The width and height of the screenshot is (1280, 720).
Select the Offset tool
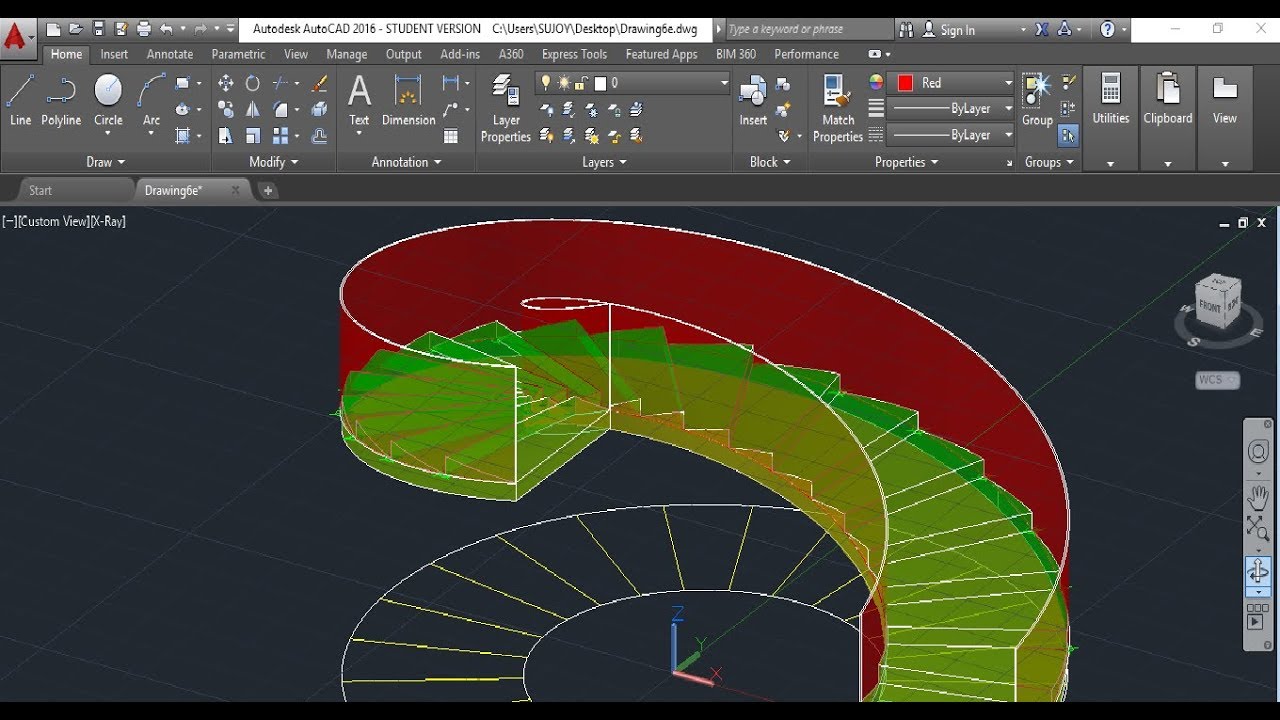pos(319,136)
